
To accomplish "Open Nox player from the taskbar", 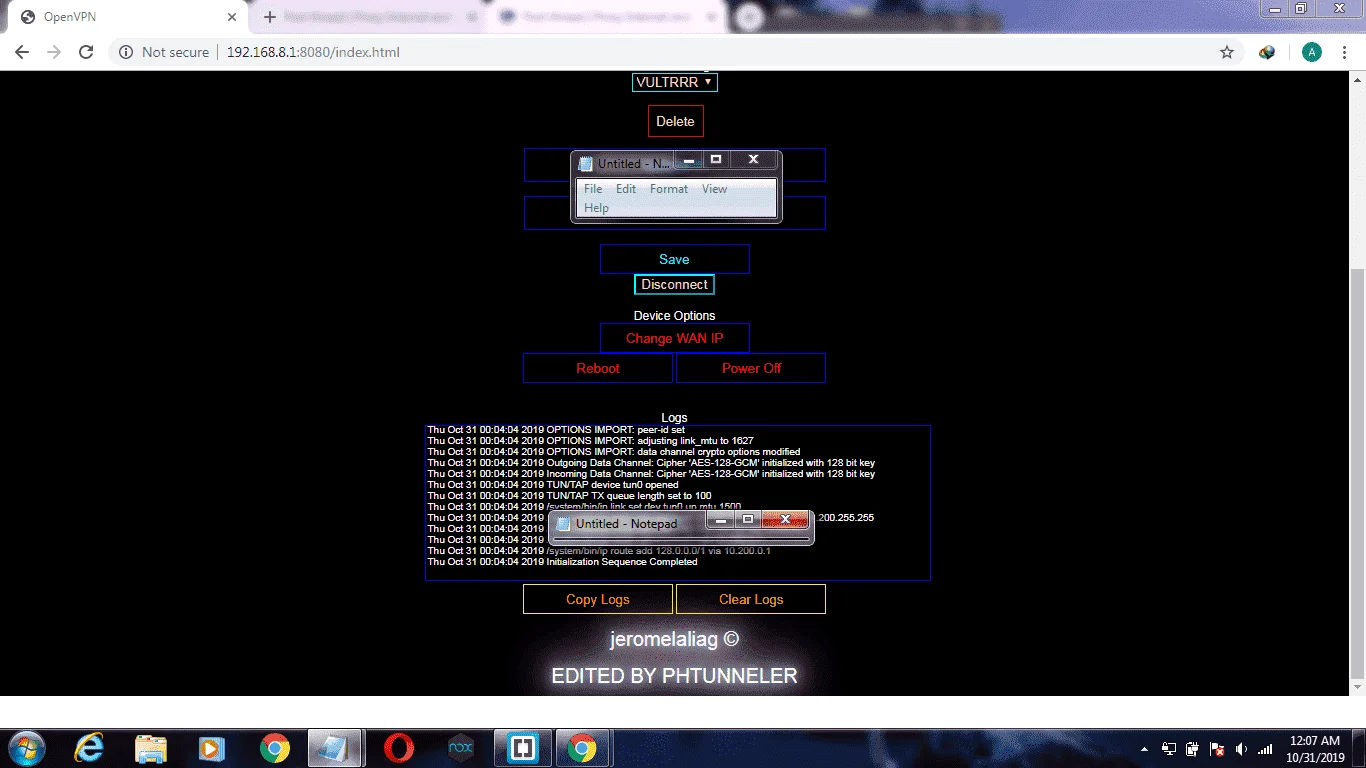I will (460, 748).
